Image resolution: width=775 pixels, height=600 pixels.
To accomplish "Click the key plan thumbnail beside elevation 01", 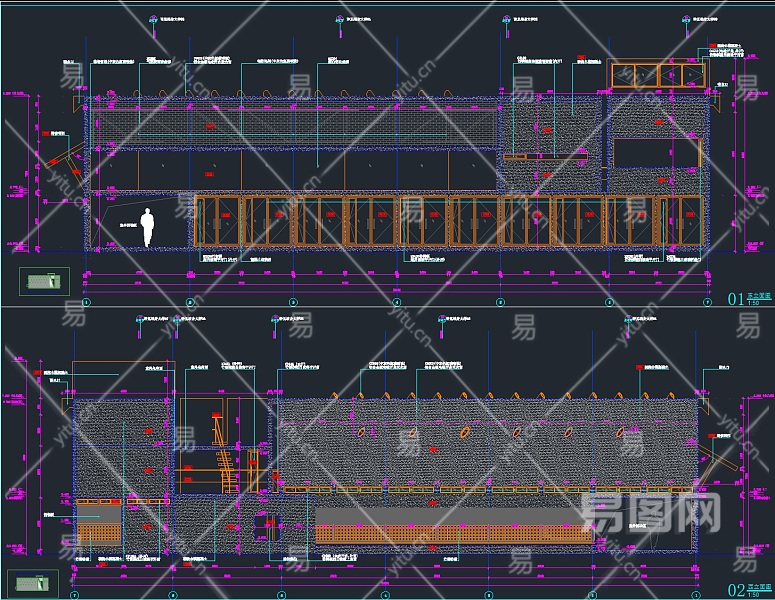I will [x=44, y=281].
